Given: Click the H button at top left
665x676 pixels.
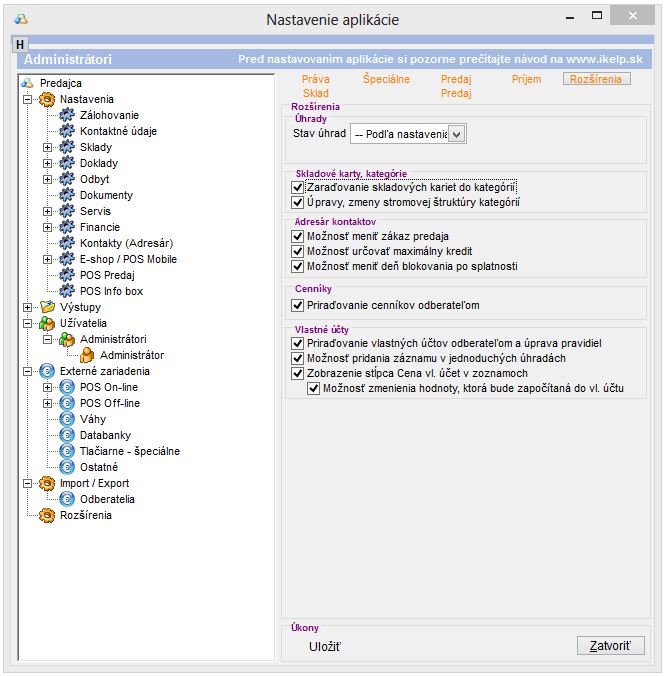Looking at the screenshot, I should point(20,45).
